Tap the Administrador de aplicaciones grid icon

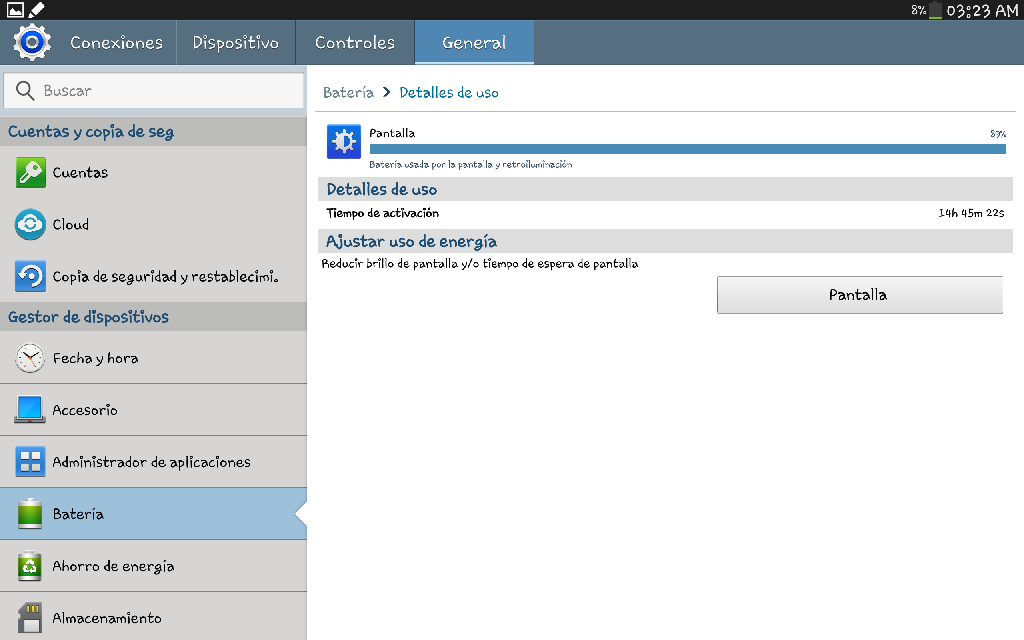tap(31, 462)
